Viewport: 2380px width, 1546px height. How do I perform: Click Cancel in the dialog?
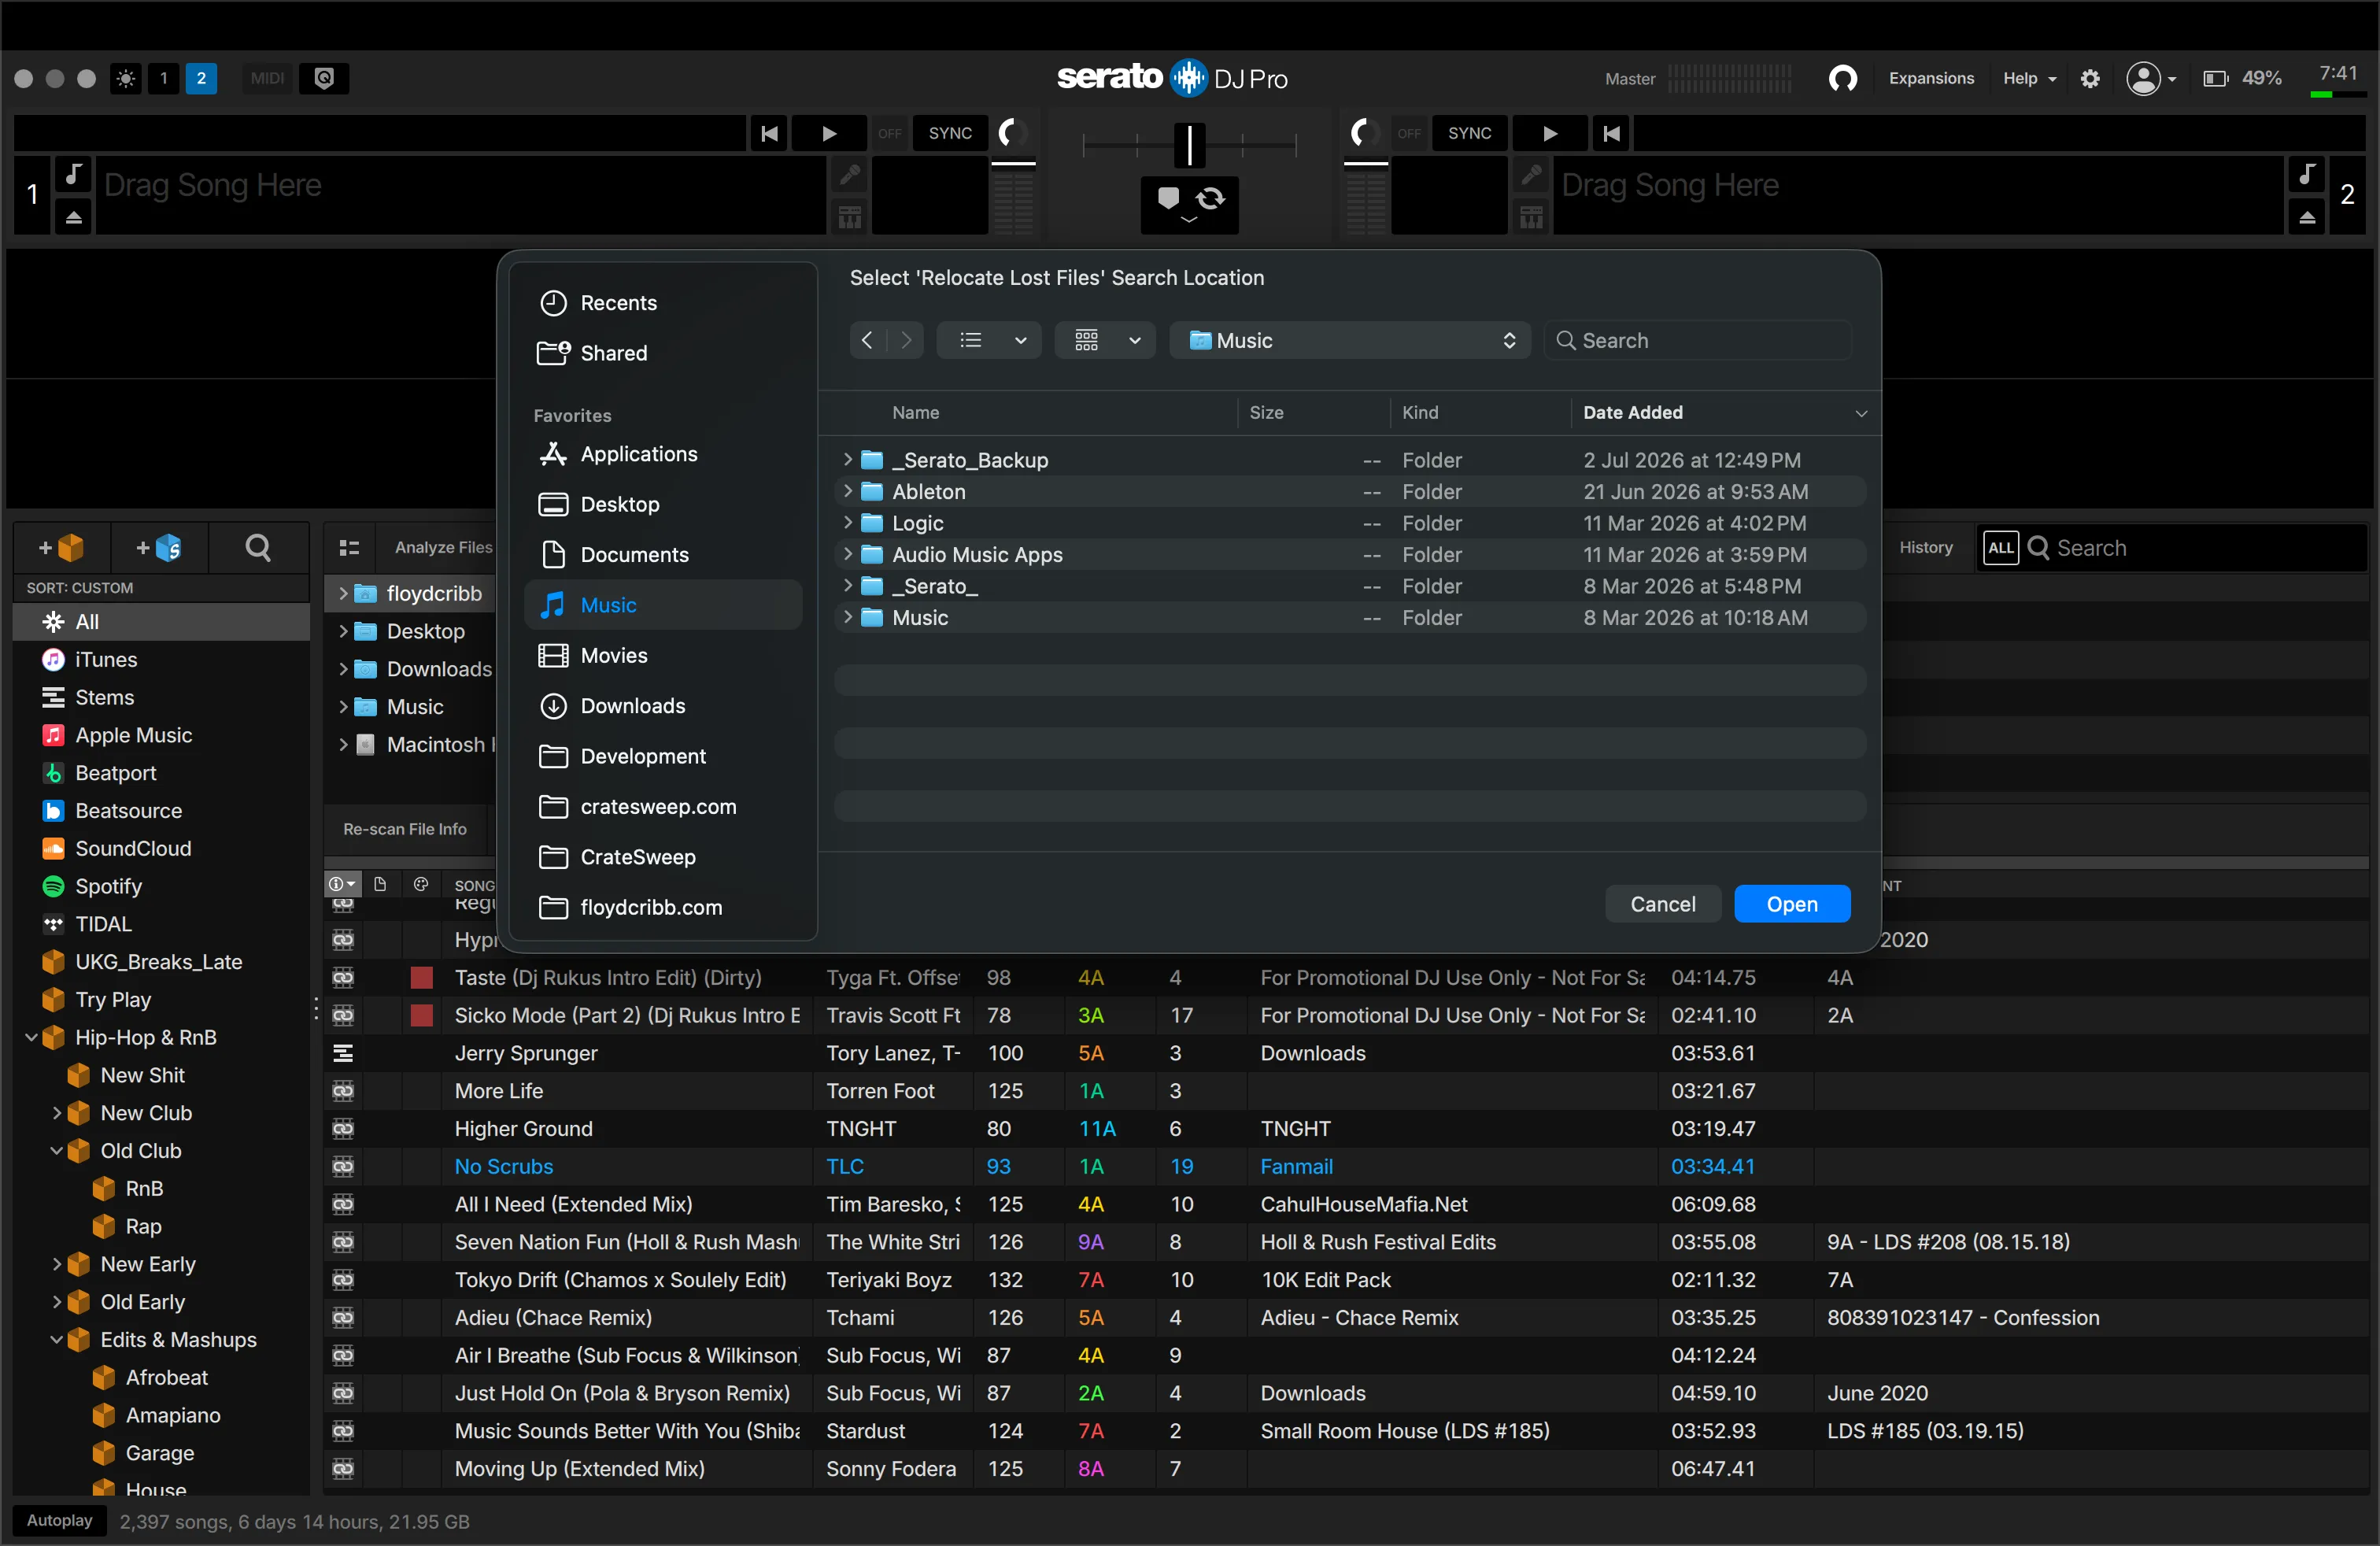point(1662,904)
